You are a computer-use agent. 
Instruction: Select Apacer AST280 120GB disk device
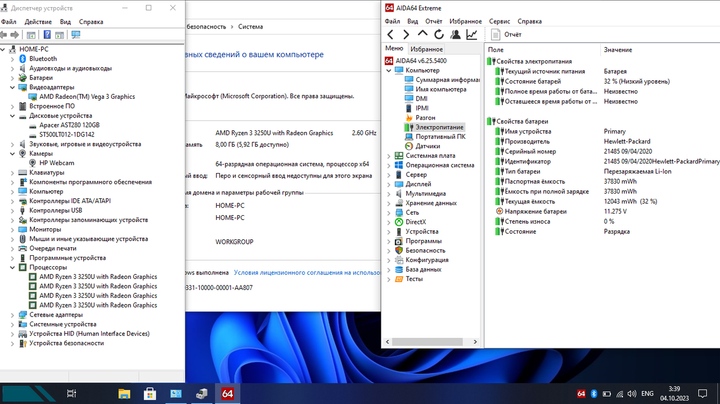(x=64, y=125)
